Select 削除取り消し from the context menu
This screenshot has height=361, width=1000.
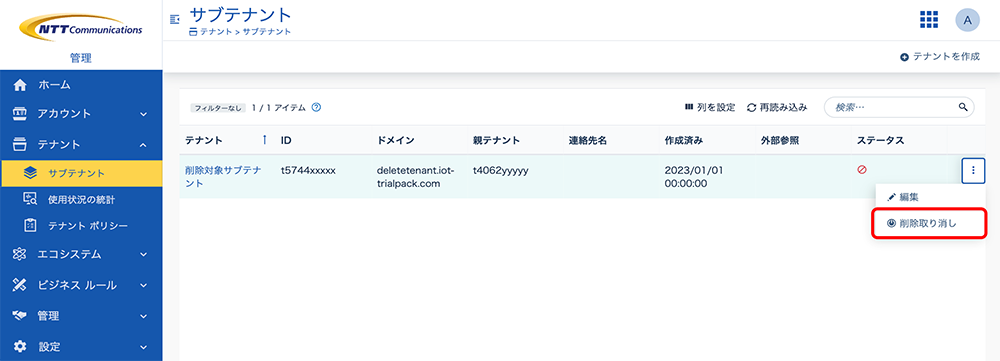929,223
